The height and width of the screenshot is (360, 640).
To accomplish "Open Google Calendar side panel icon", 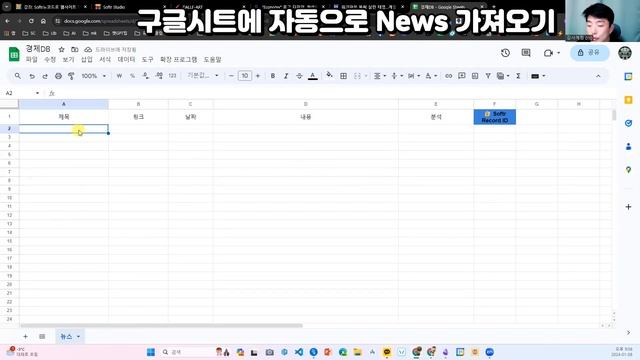I will pos(628,76).
